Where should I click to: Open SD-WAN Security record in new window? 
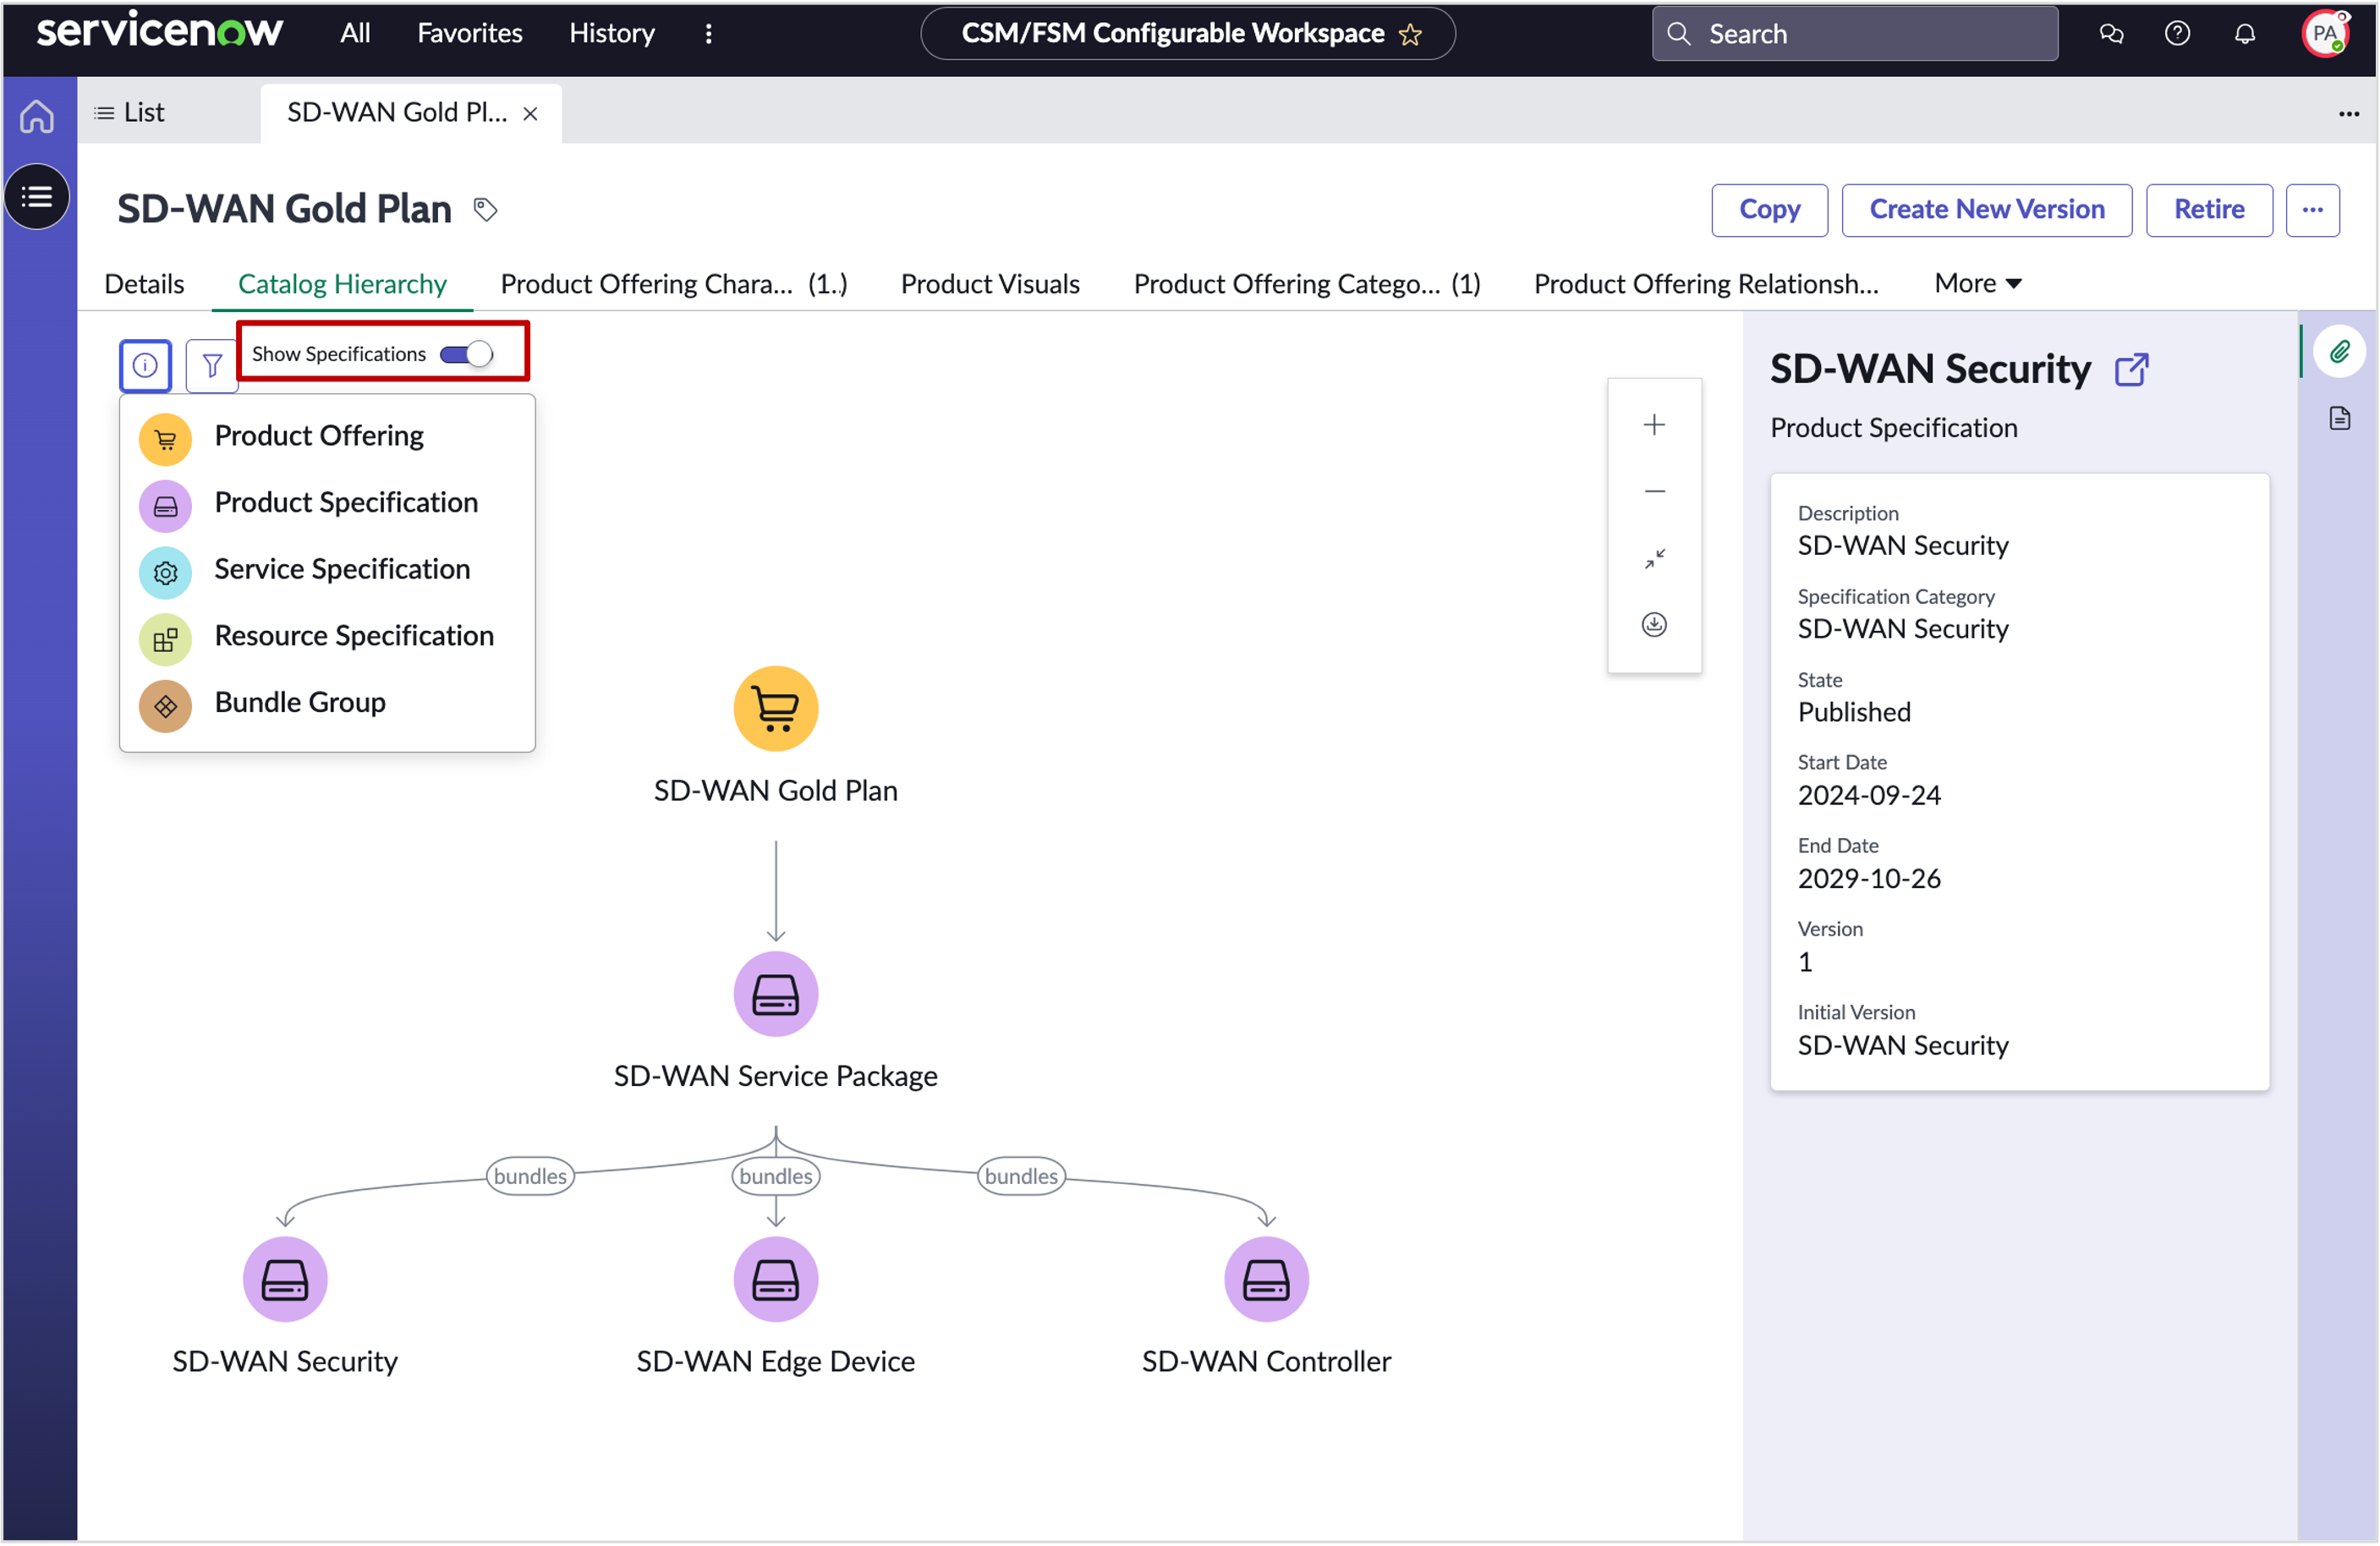click(2131, 370)
